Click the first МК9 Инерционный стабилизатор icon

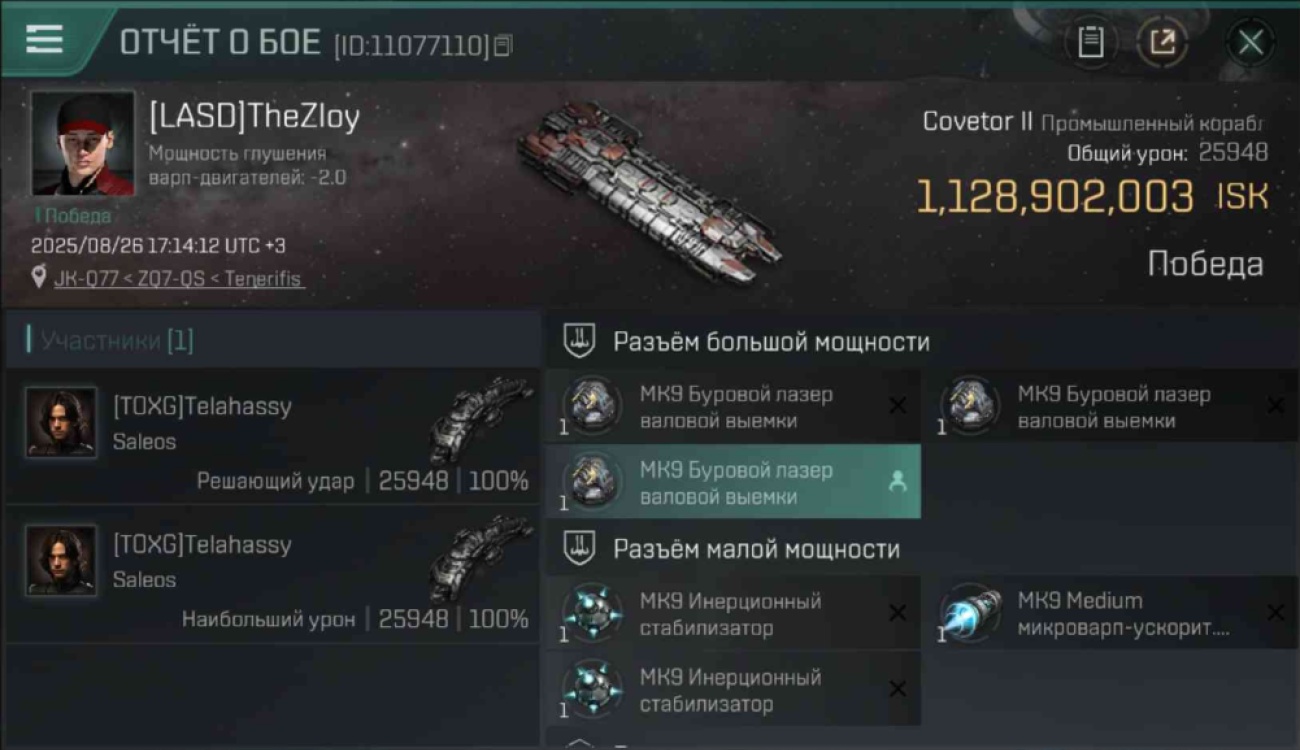(591, 612)
